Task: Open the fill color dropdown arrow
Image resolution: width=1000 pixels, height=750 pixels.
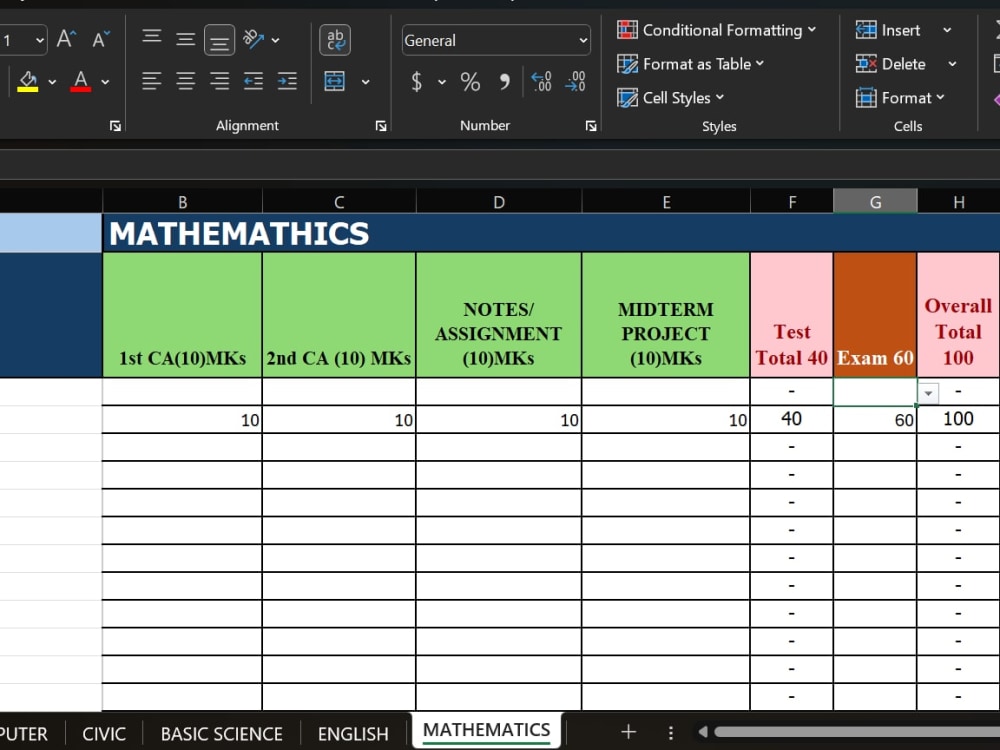Action: [x=52, y=82]
